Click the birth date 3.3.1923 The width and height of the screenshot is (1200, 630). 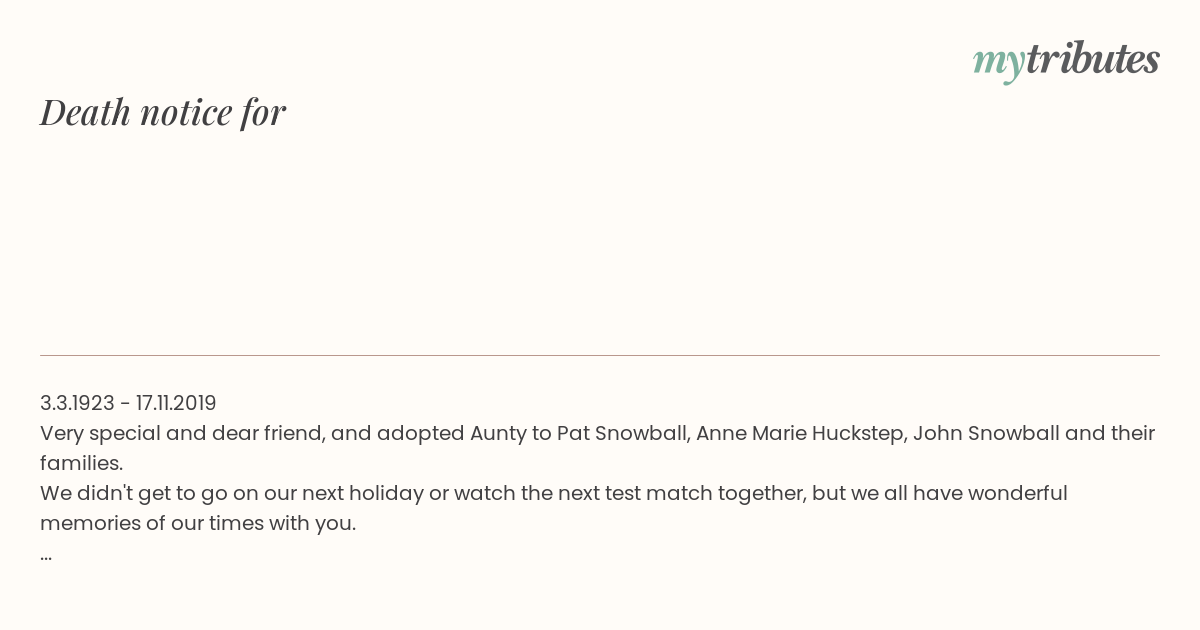(77, 403)
